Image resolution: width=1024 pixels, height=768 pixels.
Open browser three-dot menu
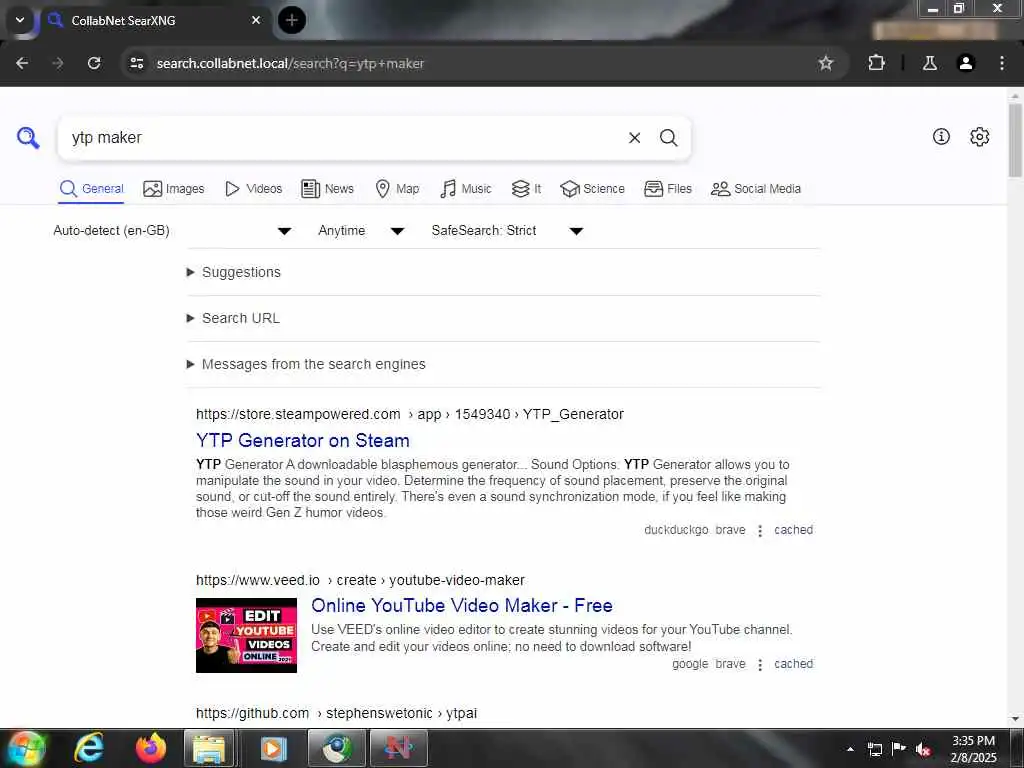coord(1002,63)
